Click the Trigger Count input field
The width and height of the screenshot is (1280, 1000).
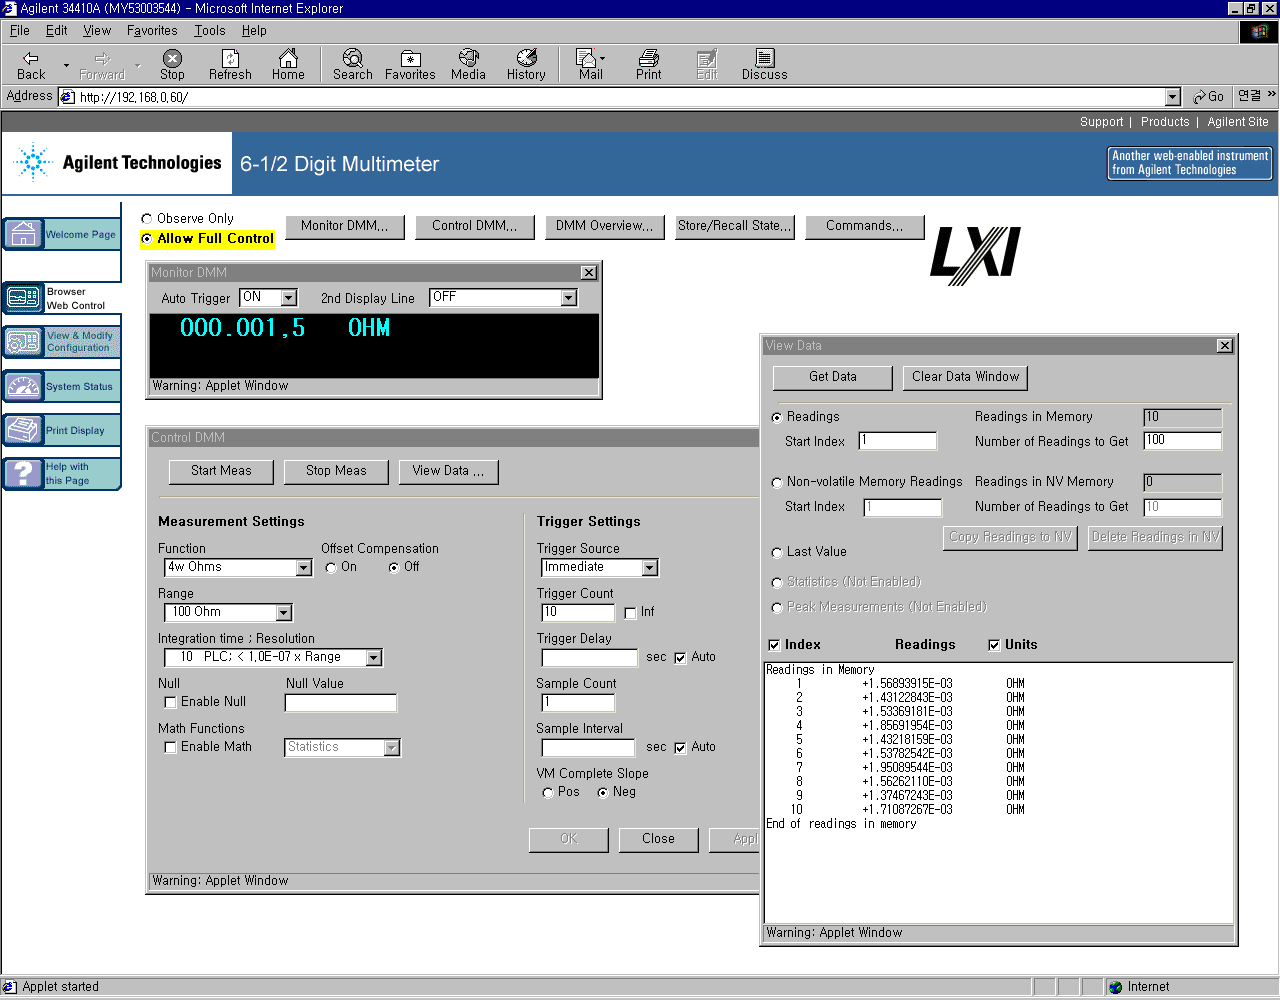click(577, 612)
